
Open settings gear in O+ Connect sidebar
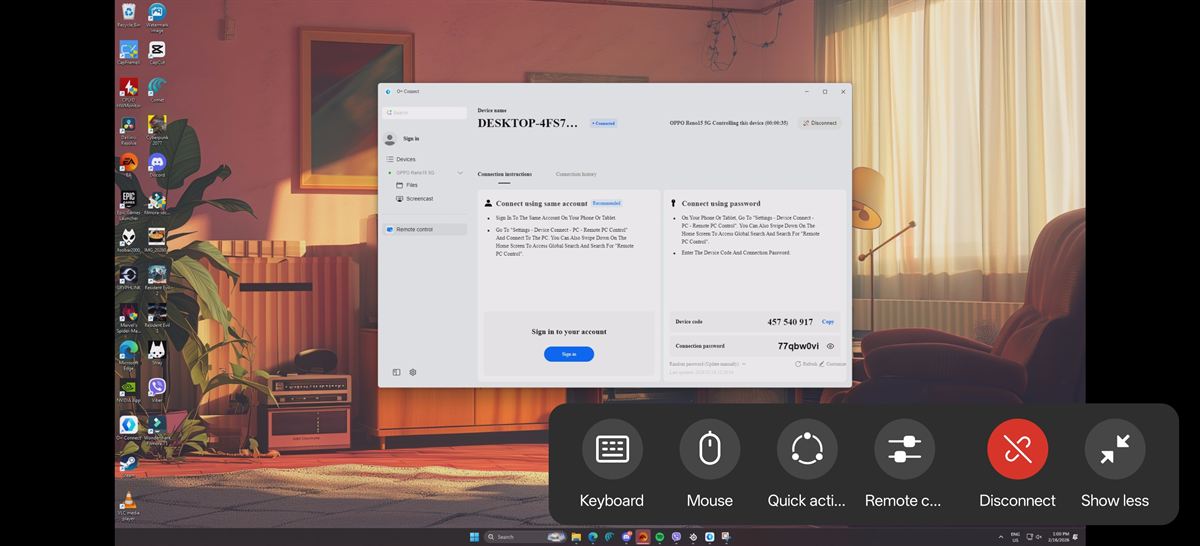[413, 372]
